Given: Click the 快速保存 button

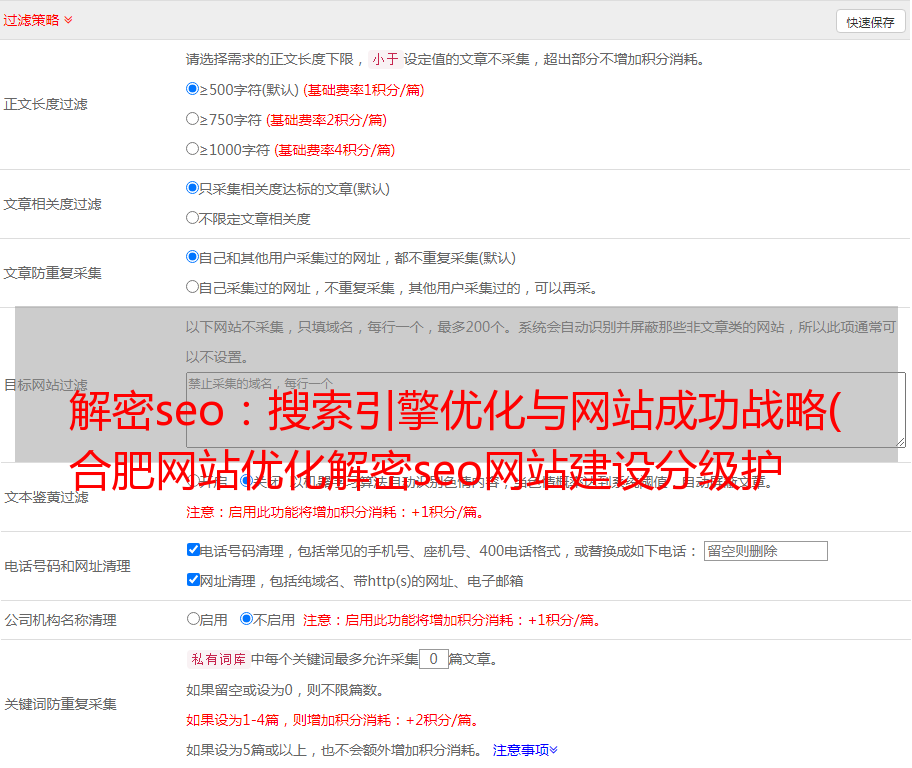Looking at the screenshot, I should tap(870, 22).
